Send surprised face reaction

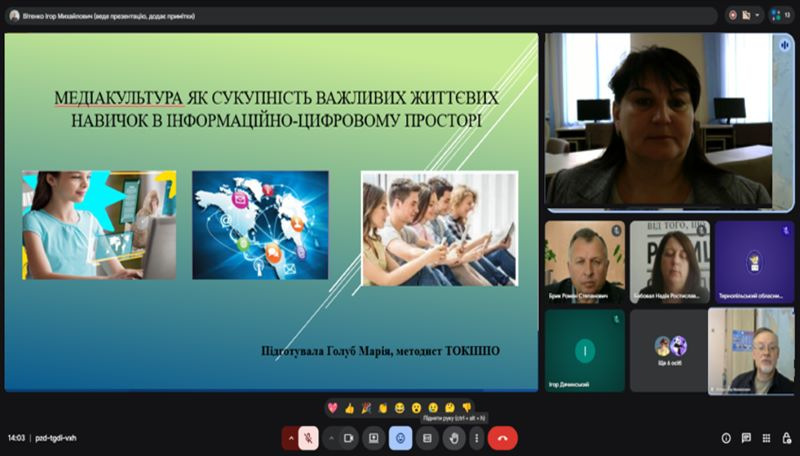[416, 408]
